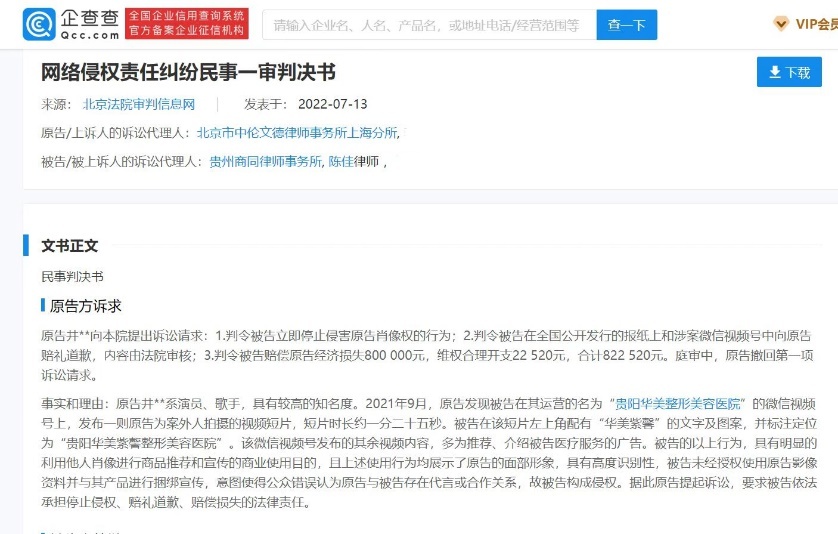Screen dimensions: 838x534
Task: Open the VIP会员 diamond icon
Action: pos(781,24)
